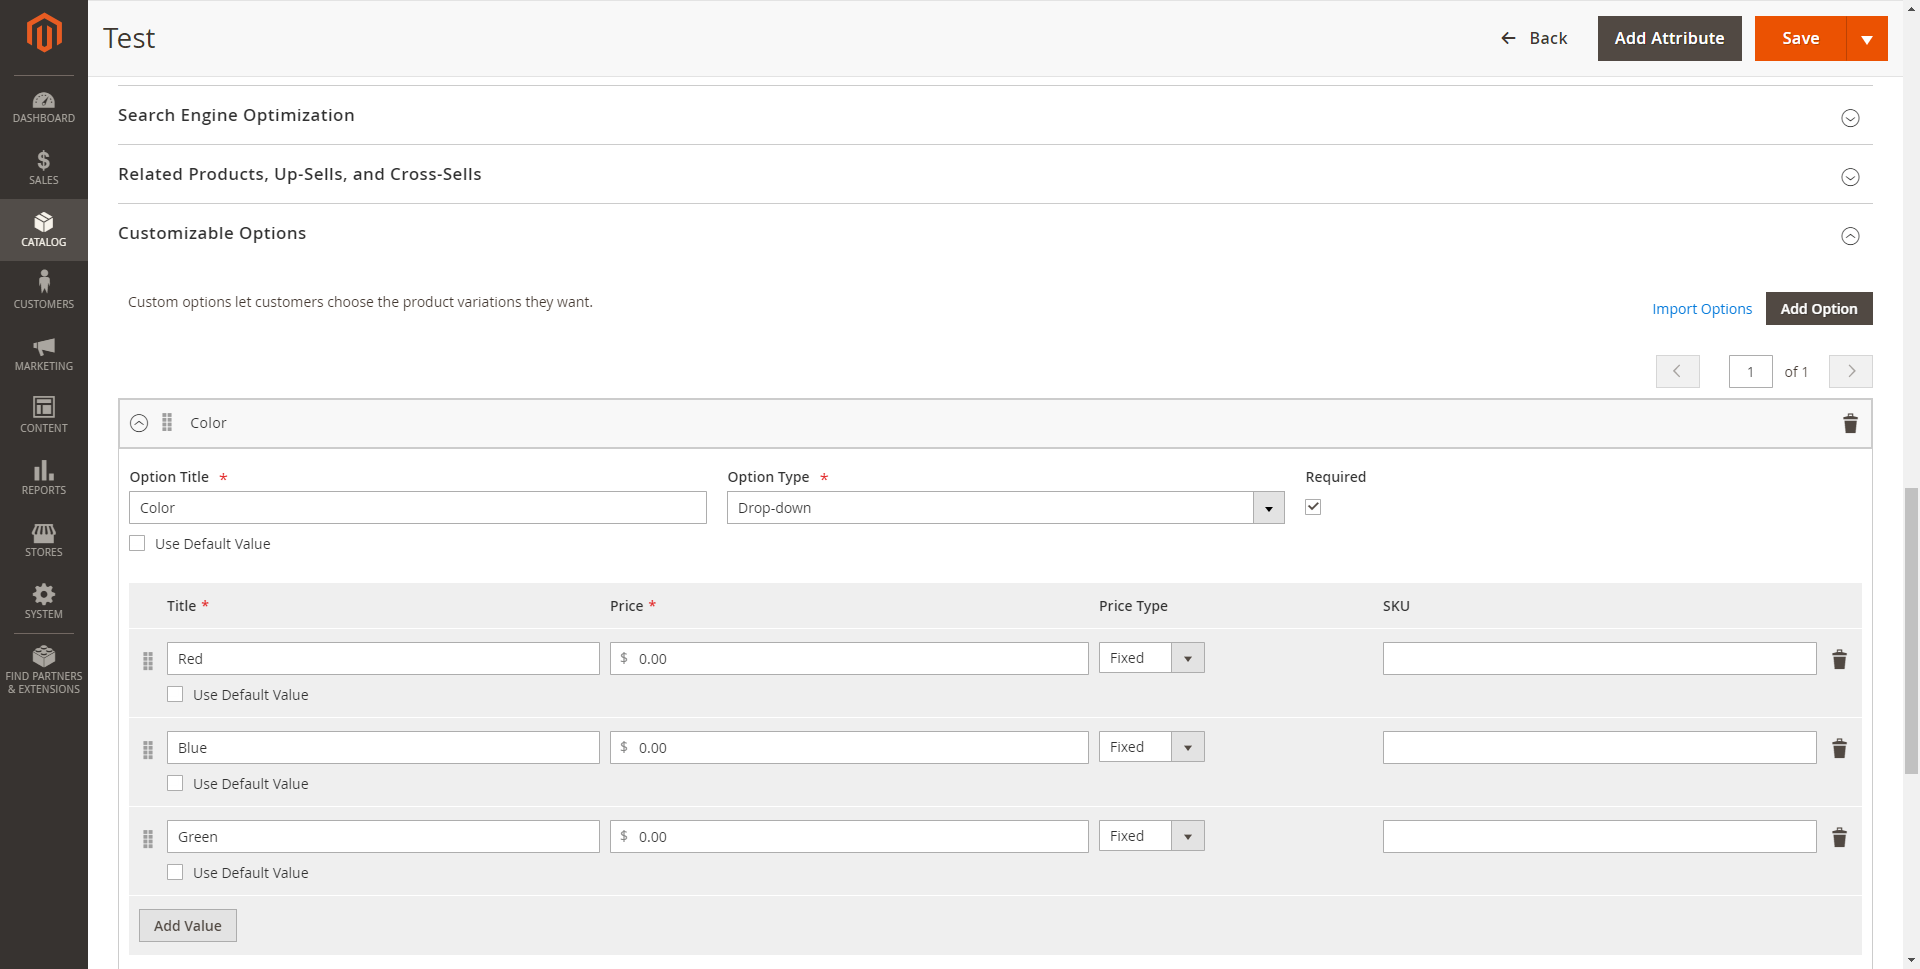The height and width of the screenshot is (969, 1920).
Task: Click the Magento logo icon
Action: (44, 33)
